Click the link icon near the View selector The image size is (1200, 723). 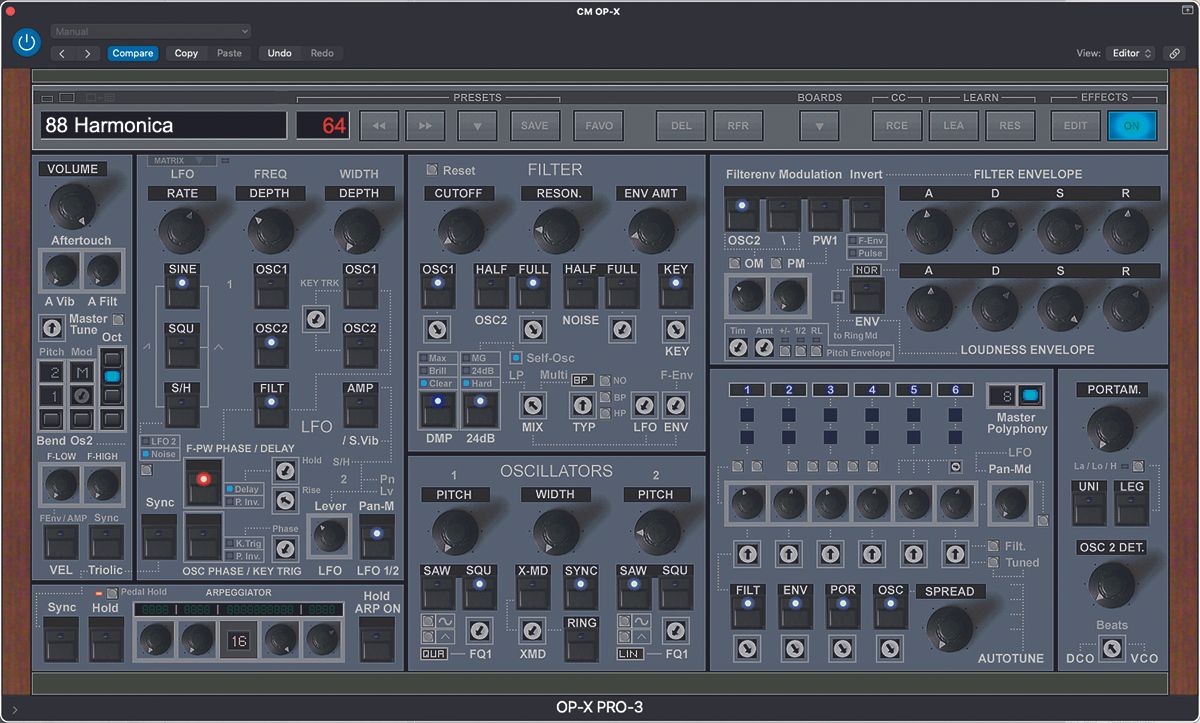(1176, 53)
